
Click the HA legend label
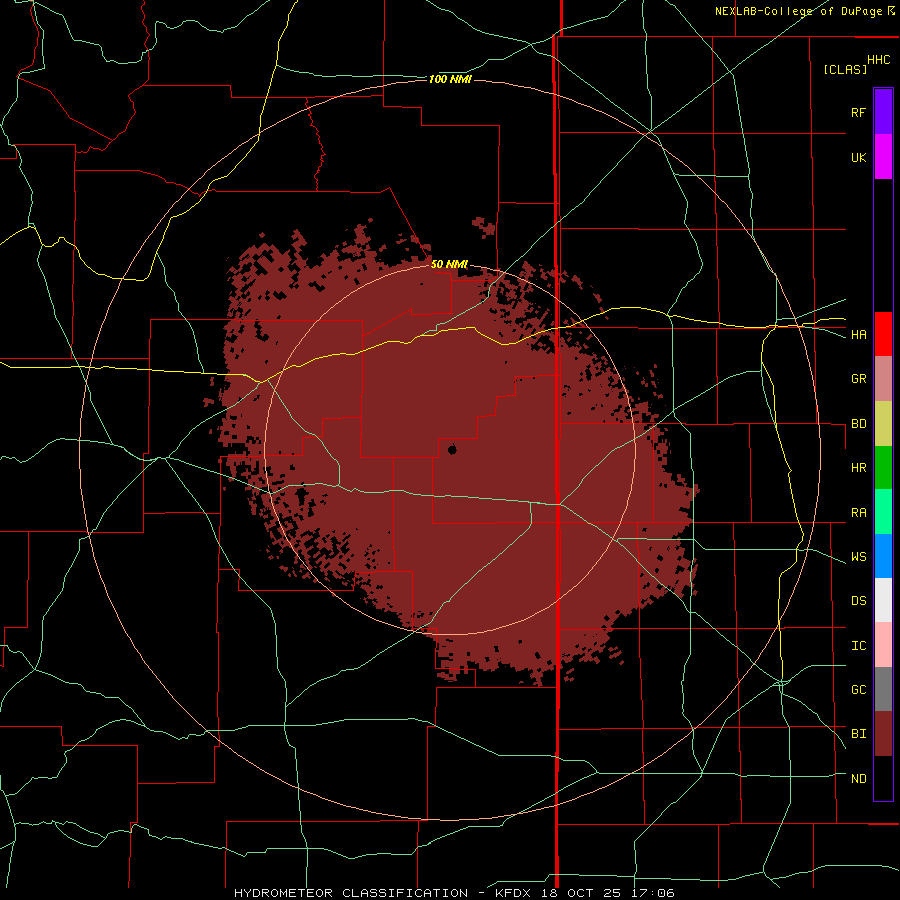[x=858, y=335]
